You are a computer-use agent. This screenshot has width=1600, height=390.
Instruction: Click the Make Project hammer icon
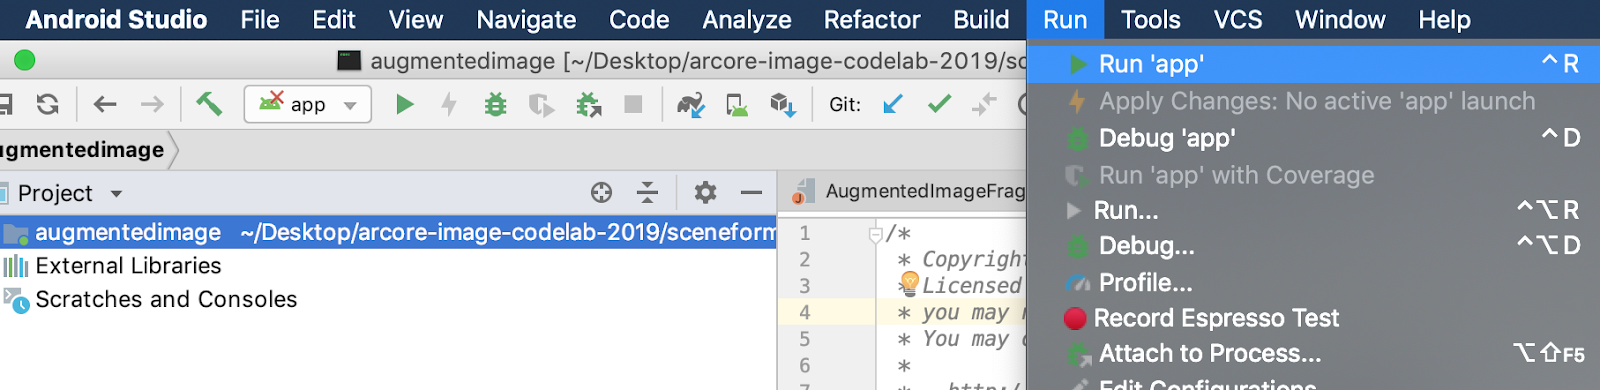[x=209, y=103]
